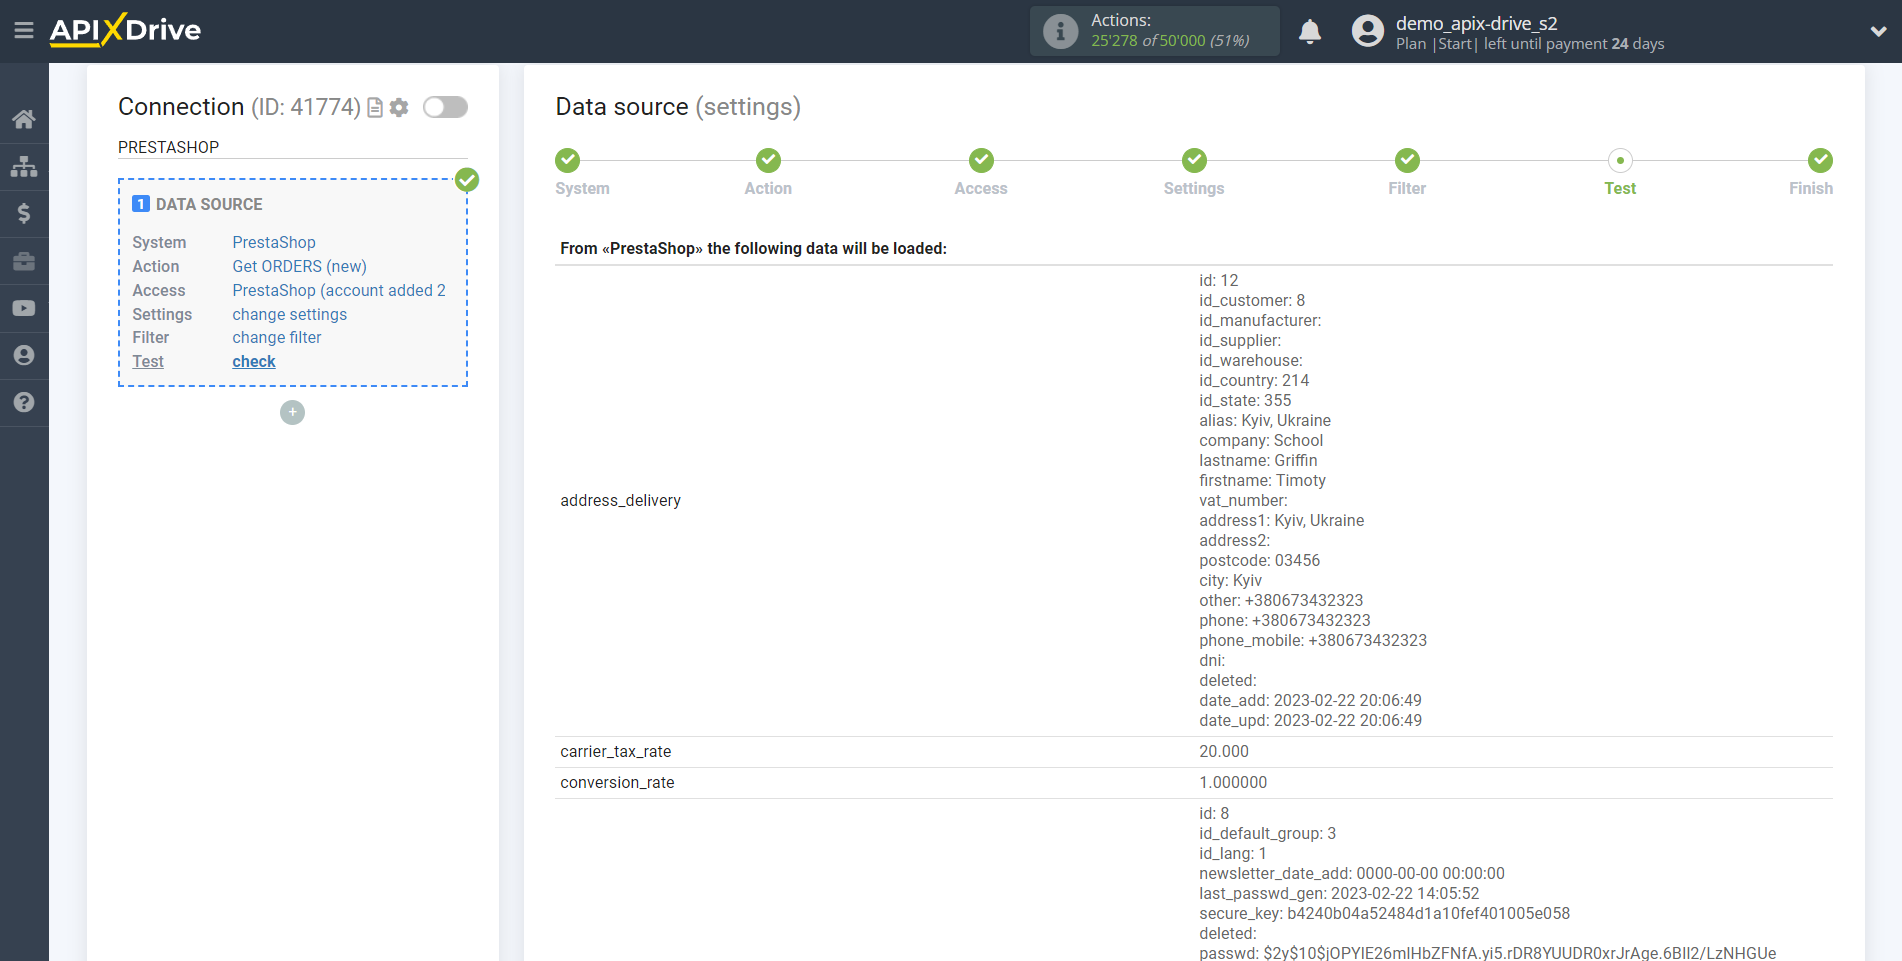Click the PrestaShop system link
1902x961 pixels.
[x=274, y=242]
